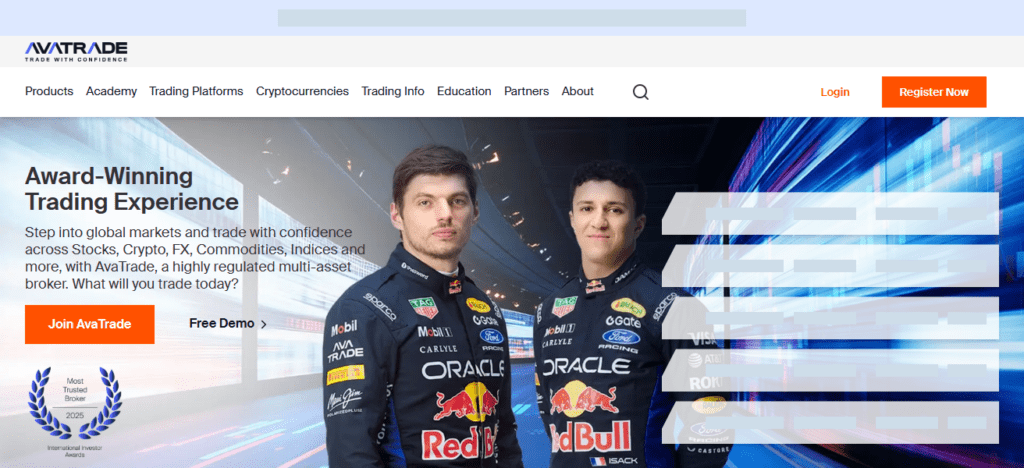Open the Partners menu
The image size is (1024, 468).
click(x=526, y=91)
